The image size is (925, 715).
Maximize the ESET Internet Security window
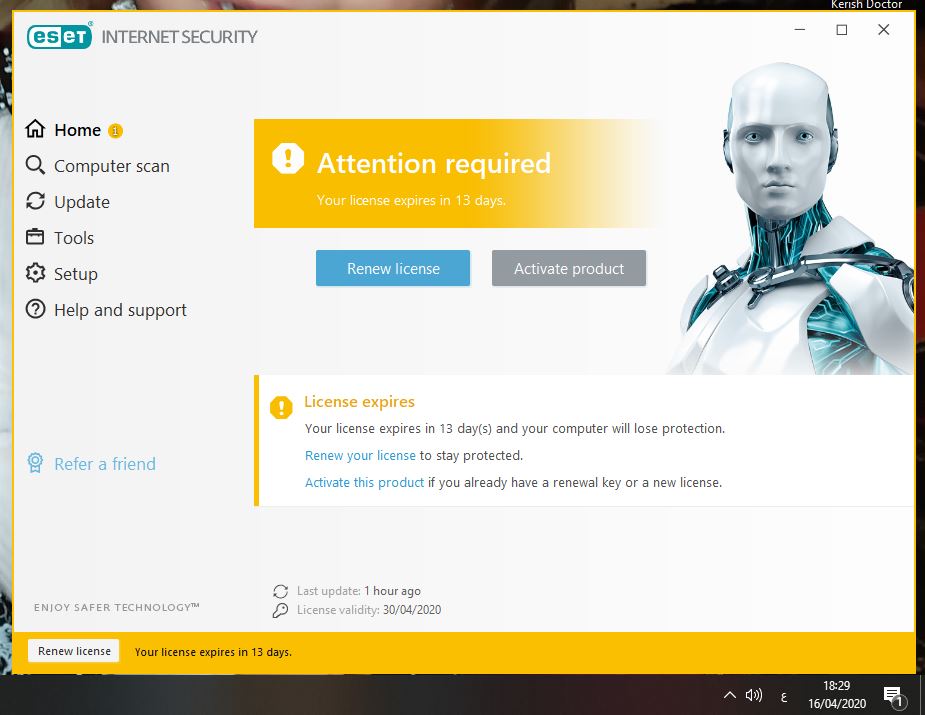(x=842, y=29)
